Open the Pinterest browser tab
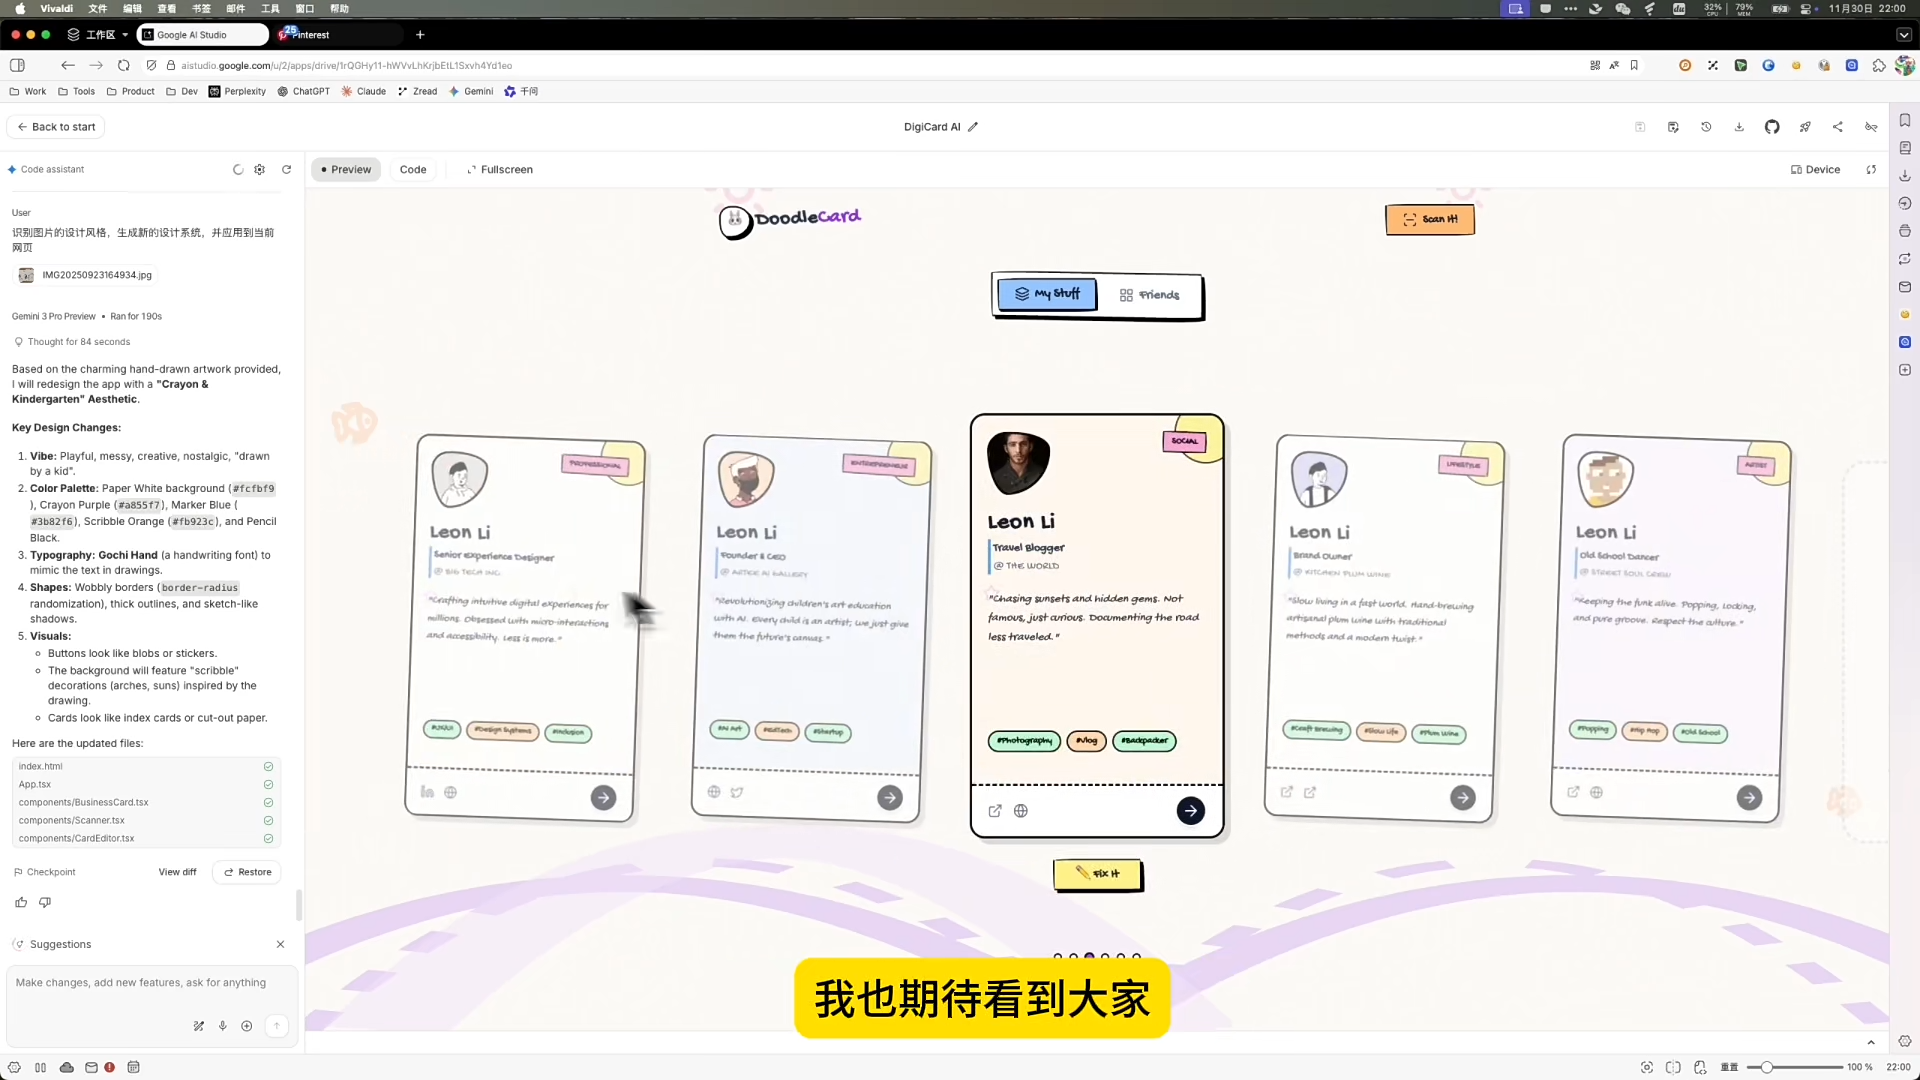1920x1080 pixels. tap(310, 35)
